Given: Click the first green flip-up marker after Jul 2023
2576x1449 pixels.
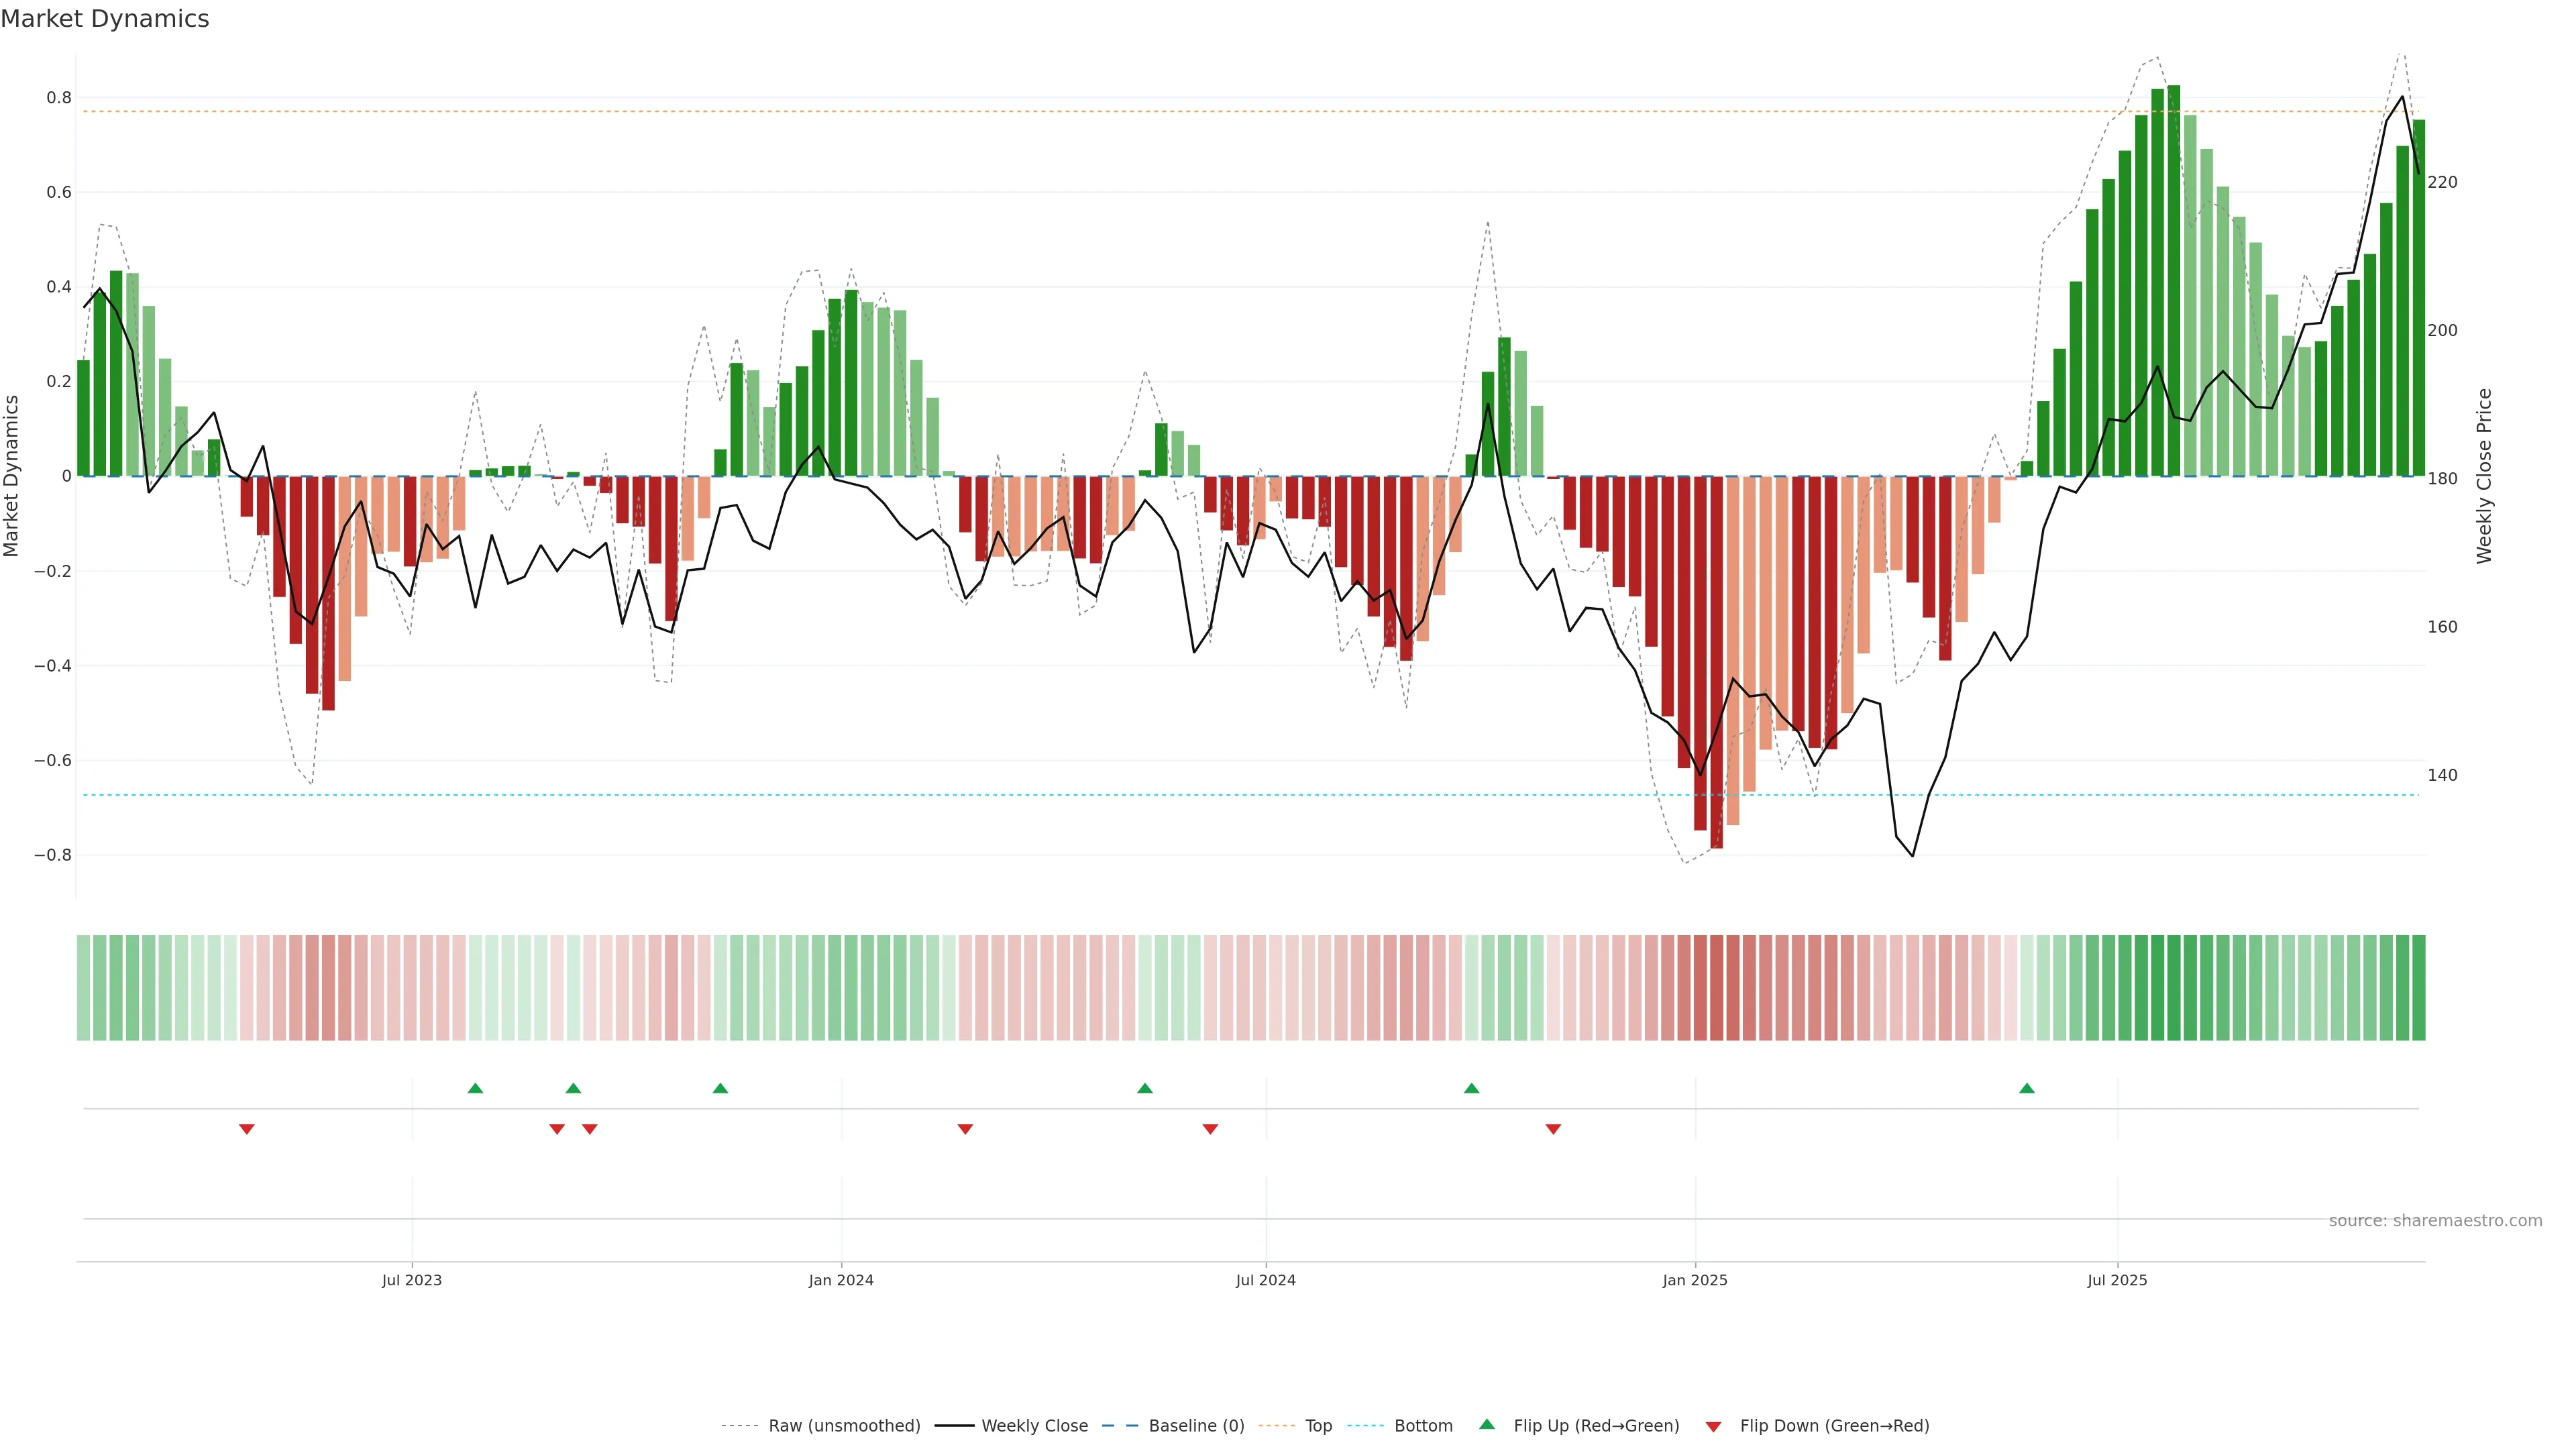Looking at the screenshot, I should pos(475,1088).
